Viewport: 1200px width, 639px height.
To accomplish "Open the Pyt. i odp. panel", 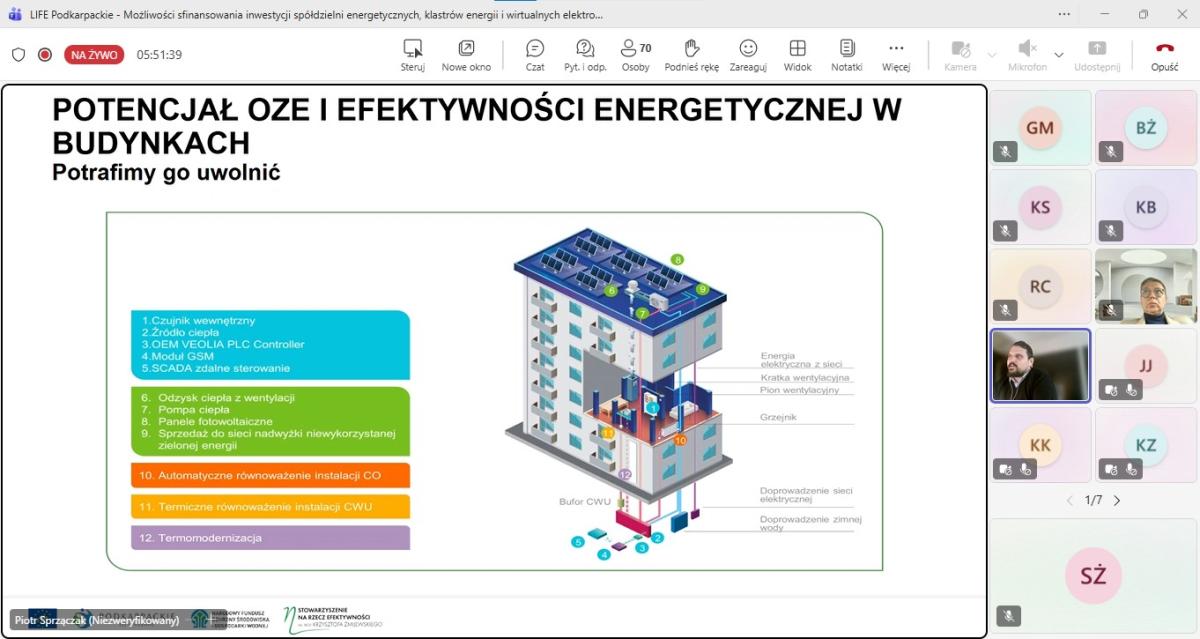I will click(585, 54).
